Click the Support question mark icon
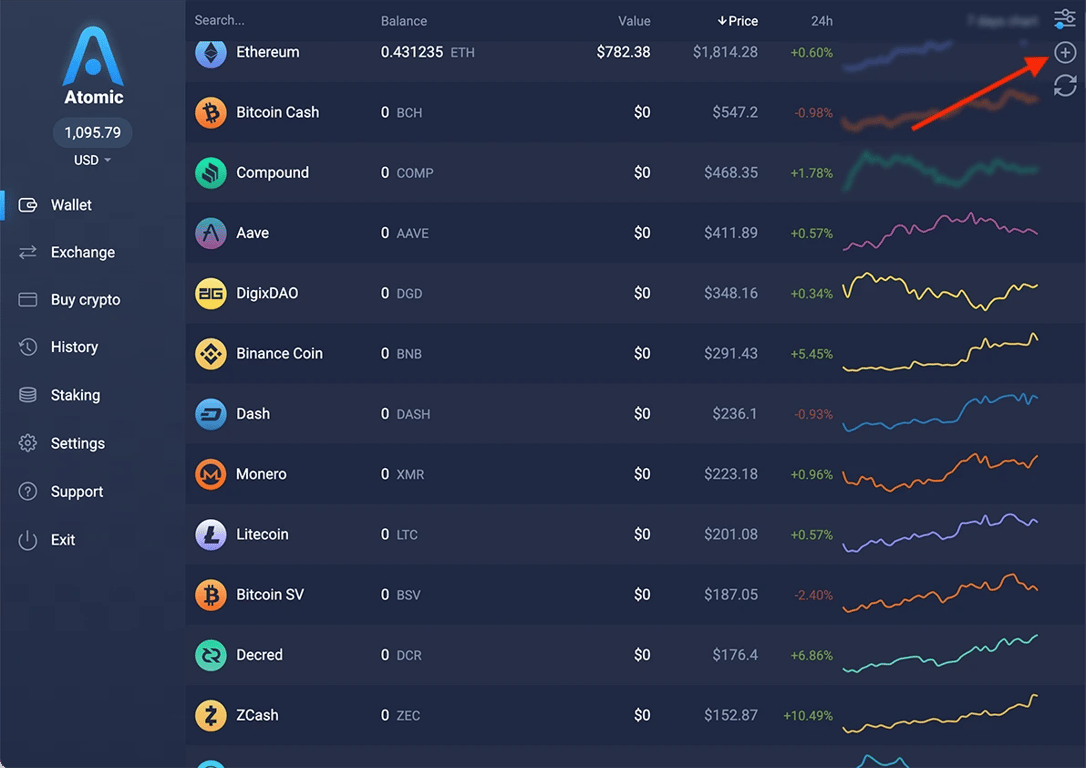Screen dimensions: 1086x768 (28, 492)
